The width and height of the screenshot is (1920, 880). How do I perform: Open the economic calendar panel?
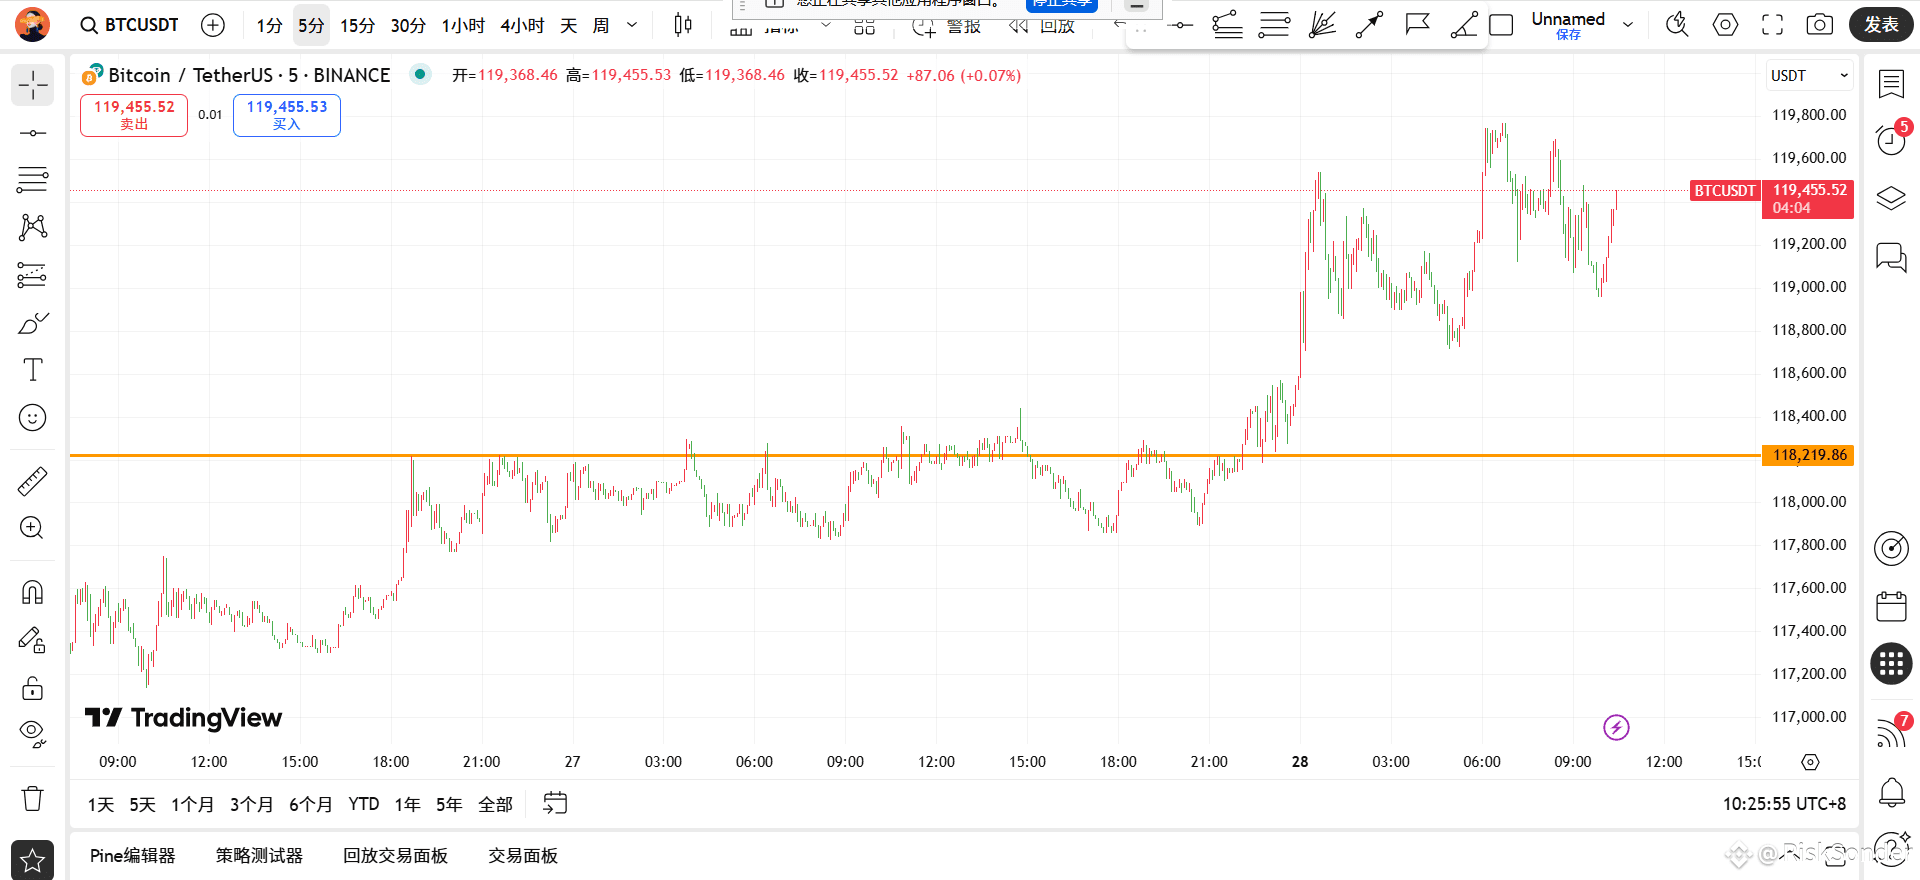click(1891, 606)
